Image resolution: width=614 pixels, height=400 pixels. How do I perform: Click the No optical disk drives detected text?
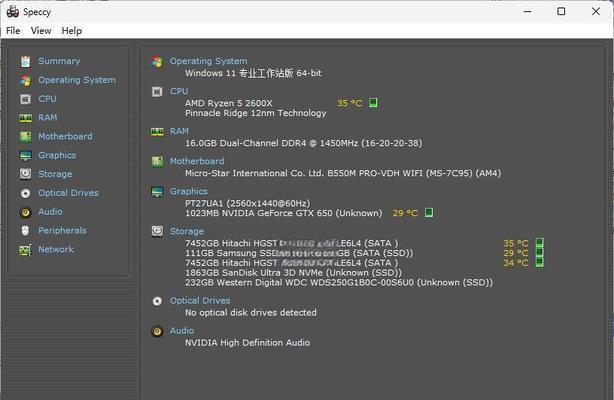pyautogui.click(x=251, y=313)
